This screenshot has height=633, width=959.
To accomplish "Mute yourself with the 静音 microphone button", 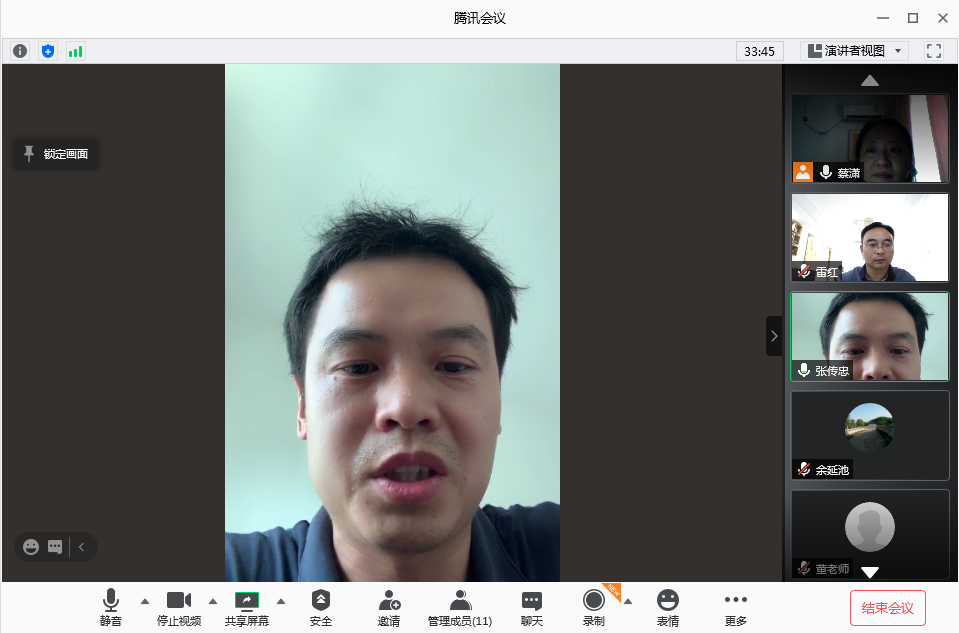I will click(110, 607).
